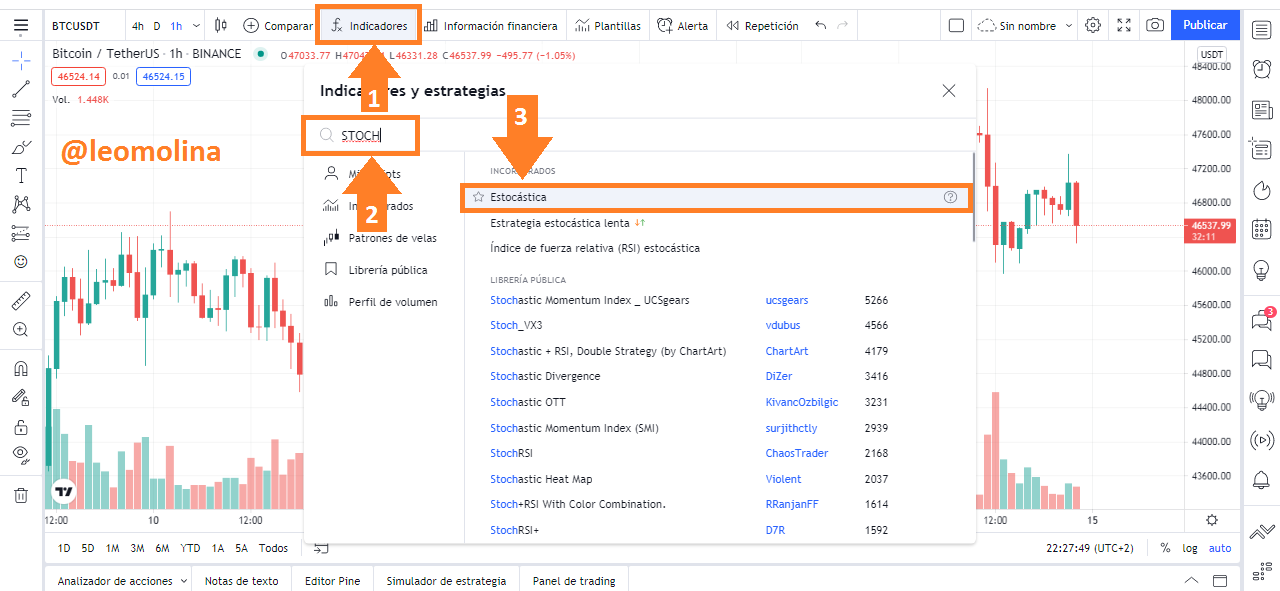Select Perfil de volumen category

380,301
